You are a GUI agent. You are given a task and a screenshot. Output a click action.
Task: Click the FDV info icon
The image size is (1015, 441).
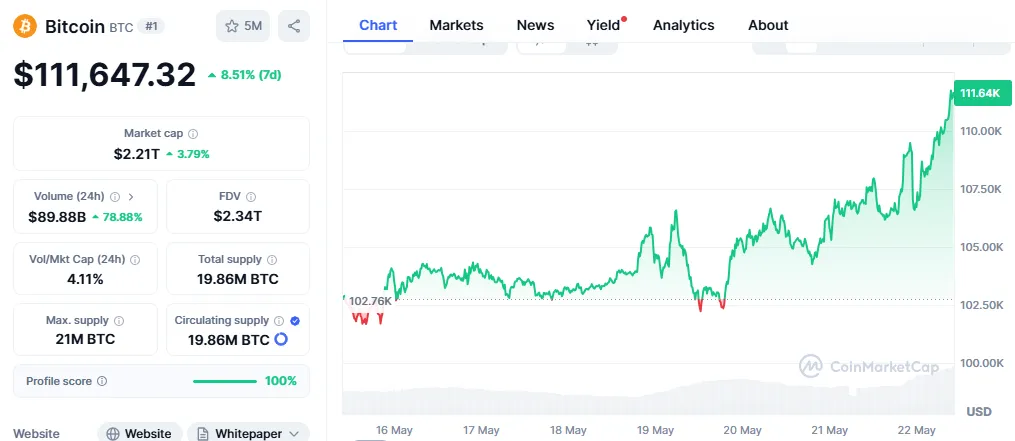tap(251, 197)
